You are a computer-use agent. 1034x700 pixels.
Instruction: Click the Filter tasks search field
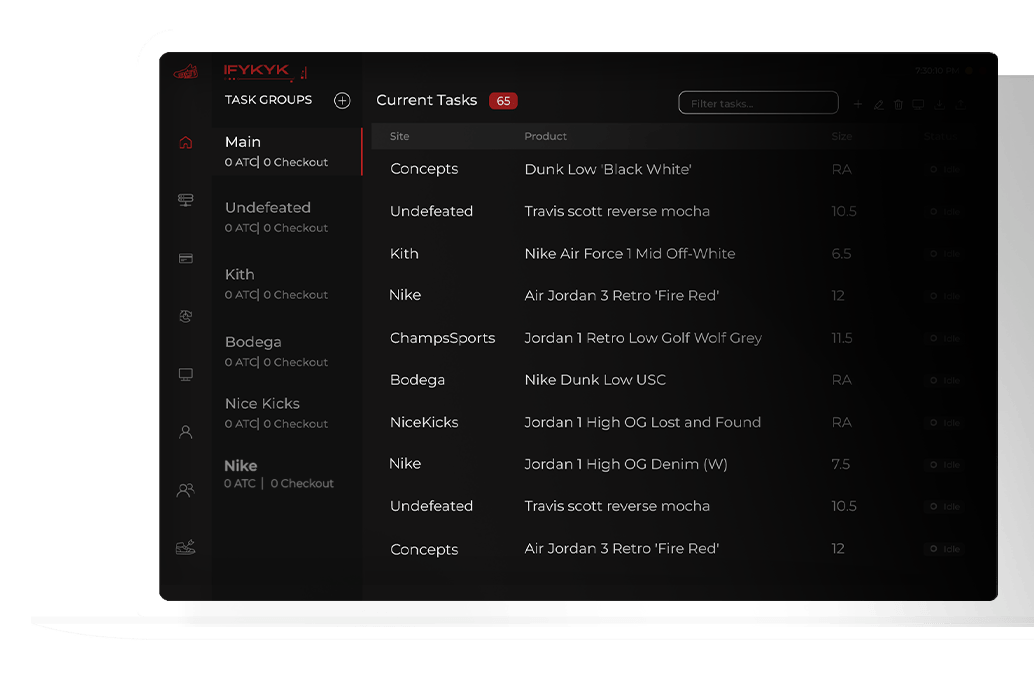[758, 103]
